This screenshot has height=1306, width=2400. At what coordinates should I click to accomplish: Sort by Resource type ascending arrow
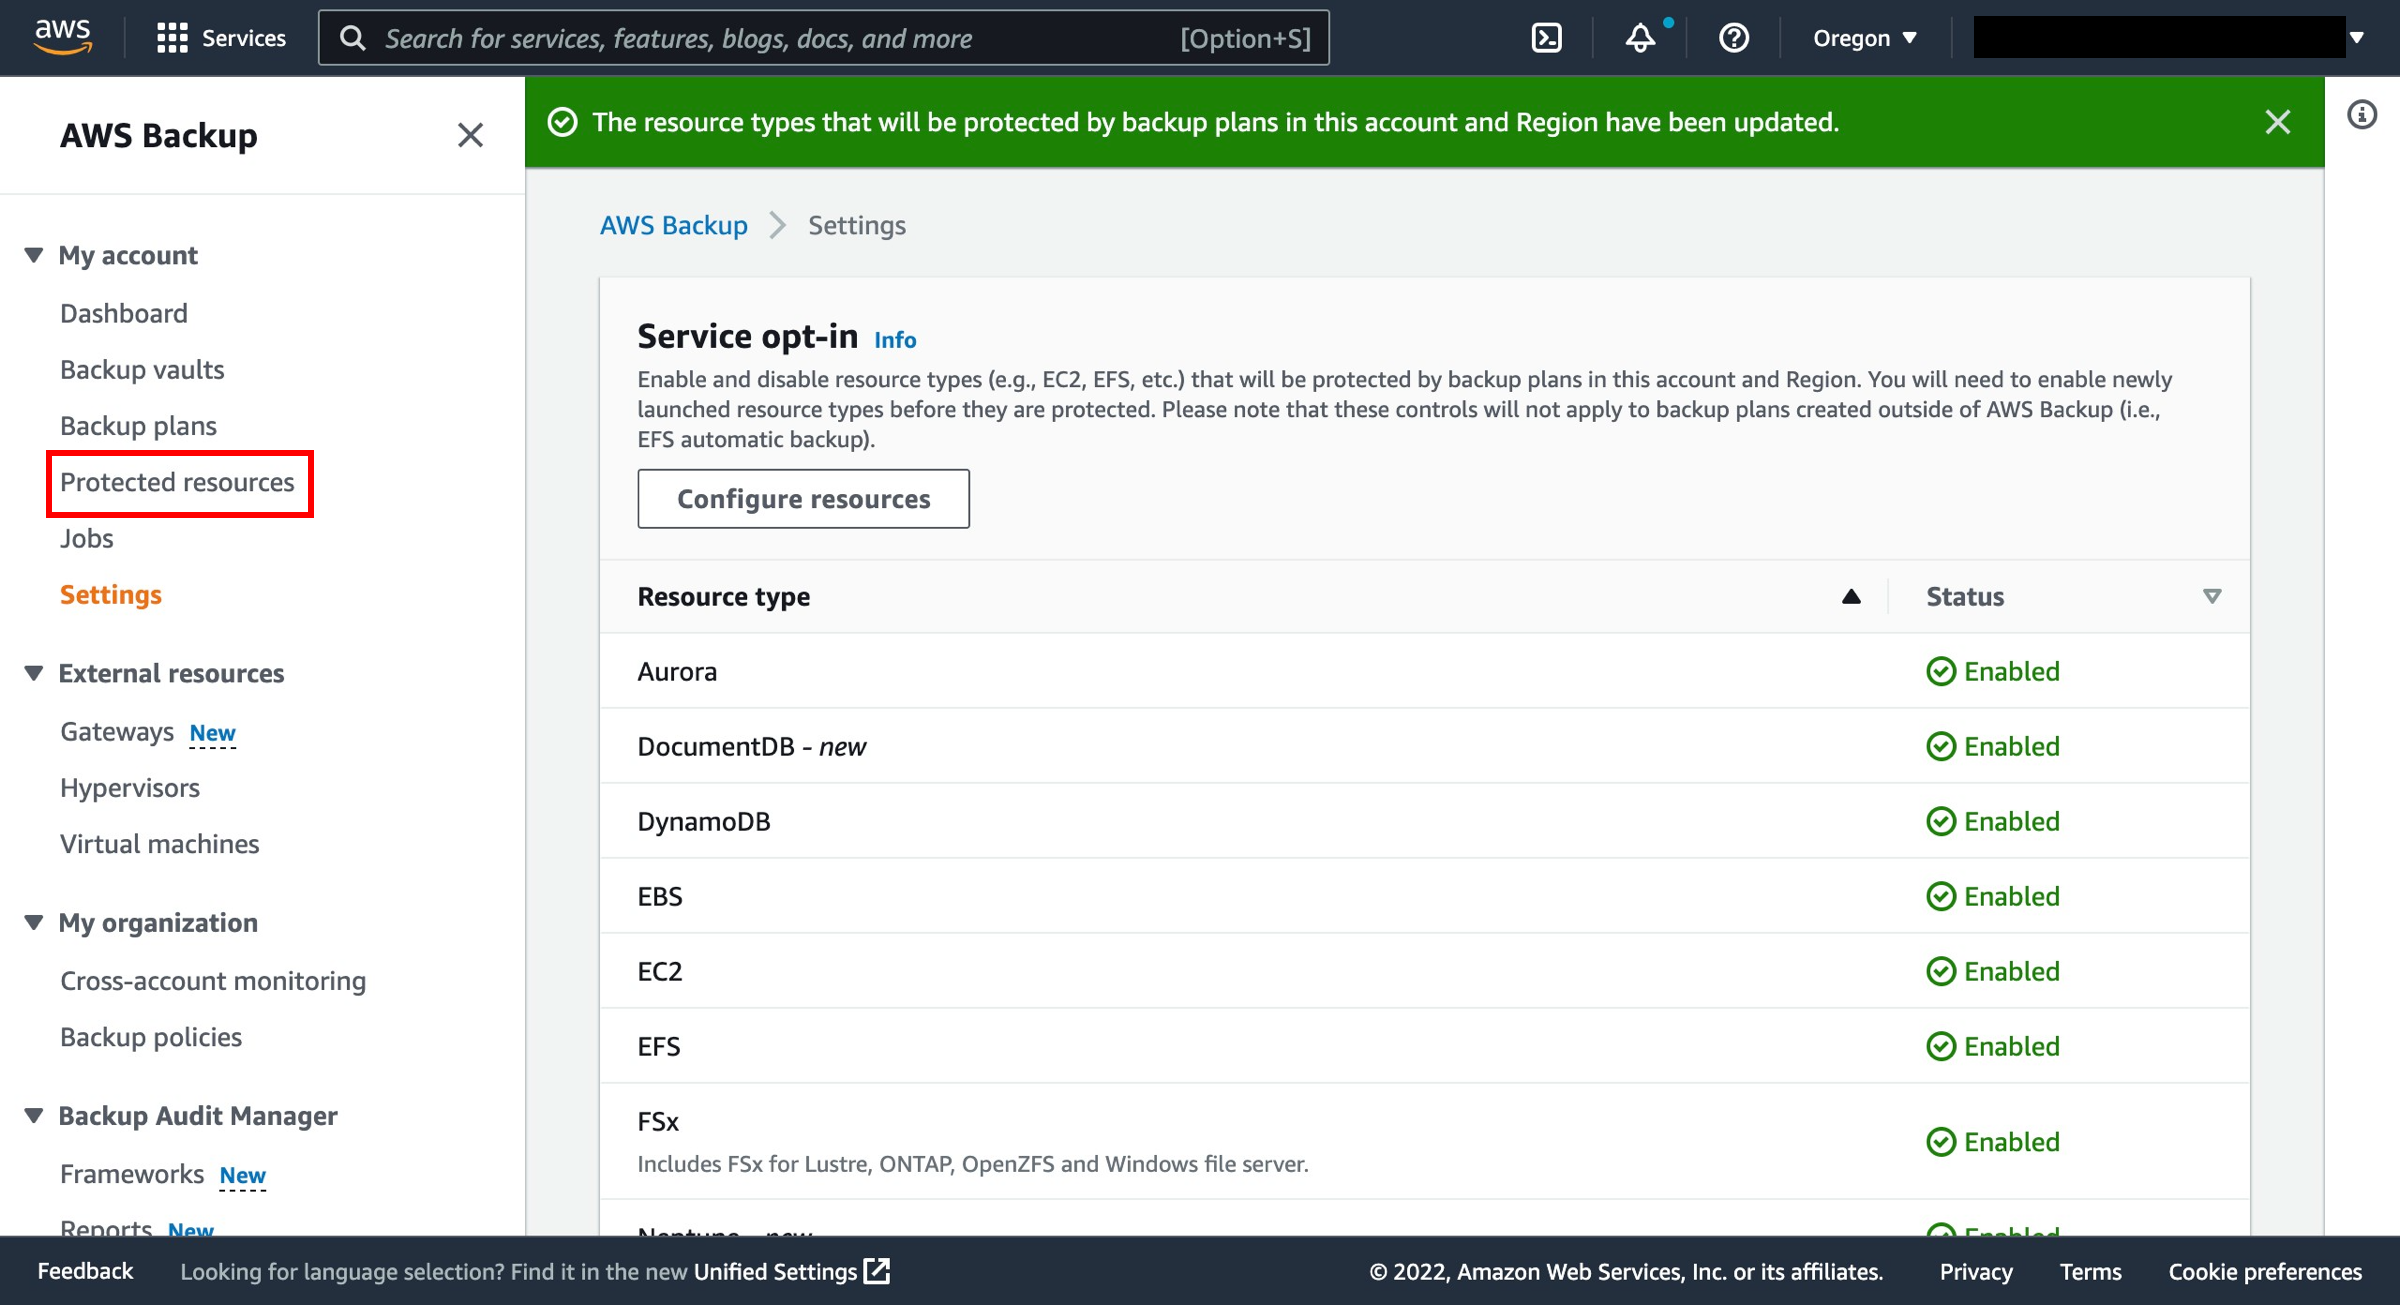(1851, 597)
